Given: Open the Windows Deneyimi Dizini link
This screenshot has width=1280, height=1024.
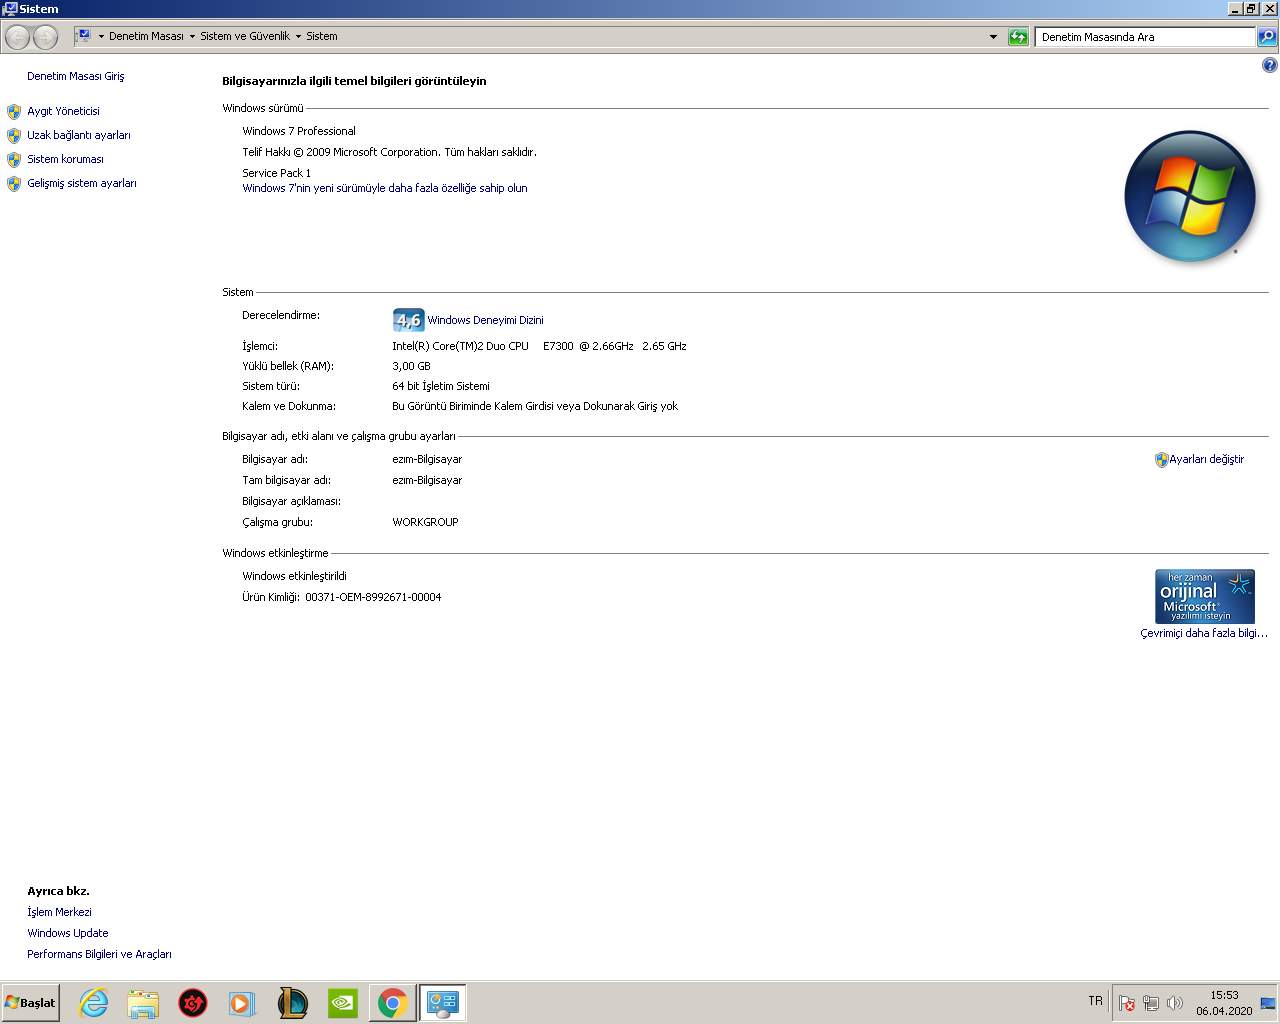Looking at the screenshot, I should click(485, 320).
